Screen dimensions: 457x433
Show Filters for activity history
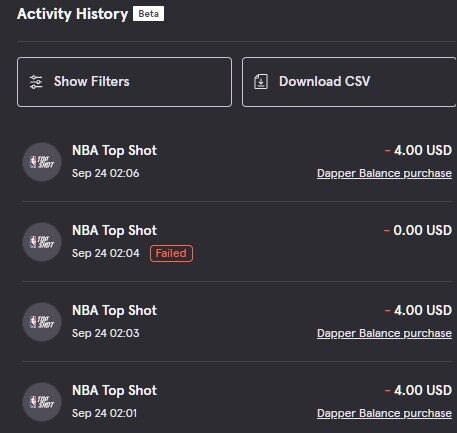[124, 82]
